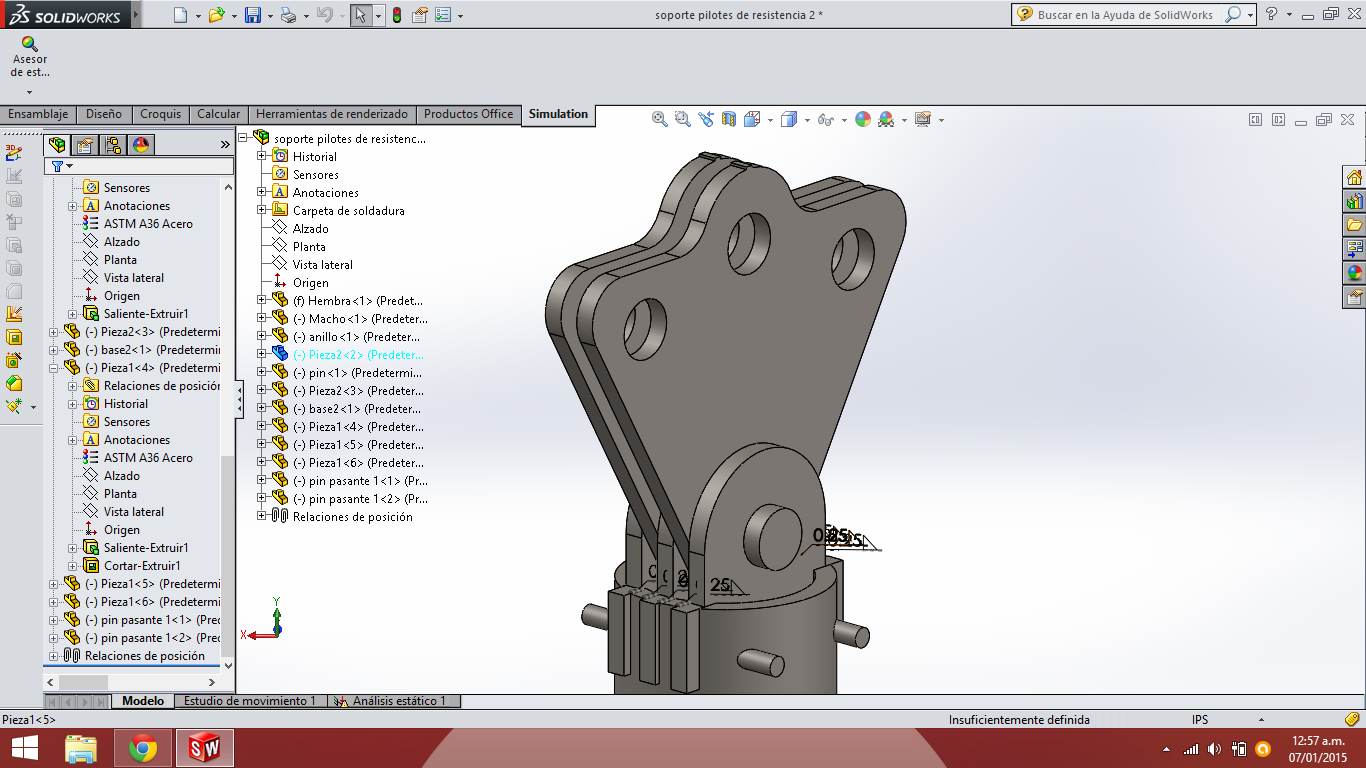Expand Hembra<1> in flyout tree
The height and width of the screenshot is (768, 1366).
[262, 300]
